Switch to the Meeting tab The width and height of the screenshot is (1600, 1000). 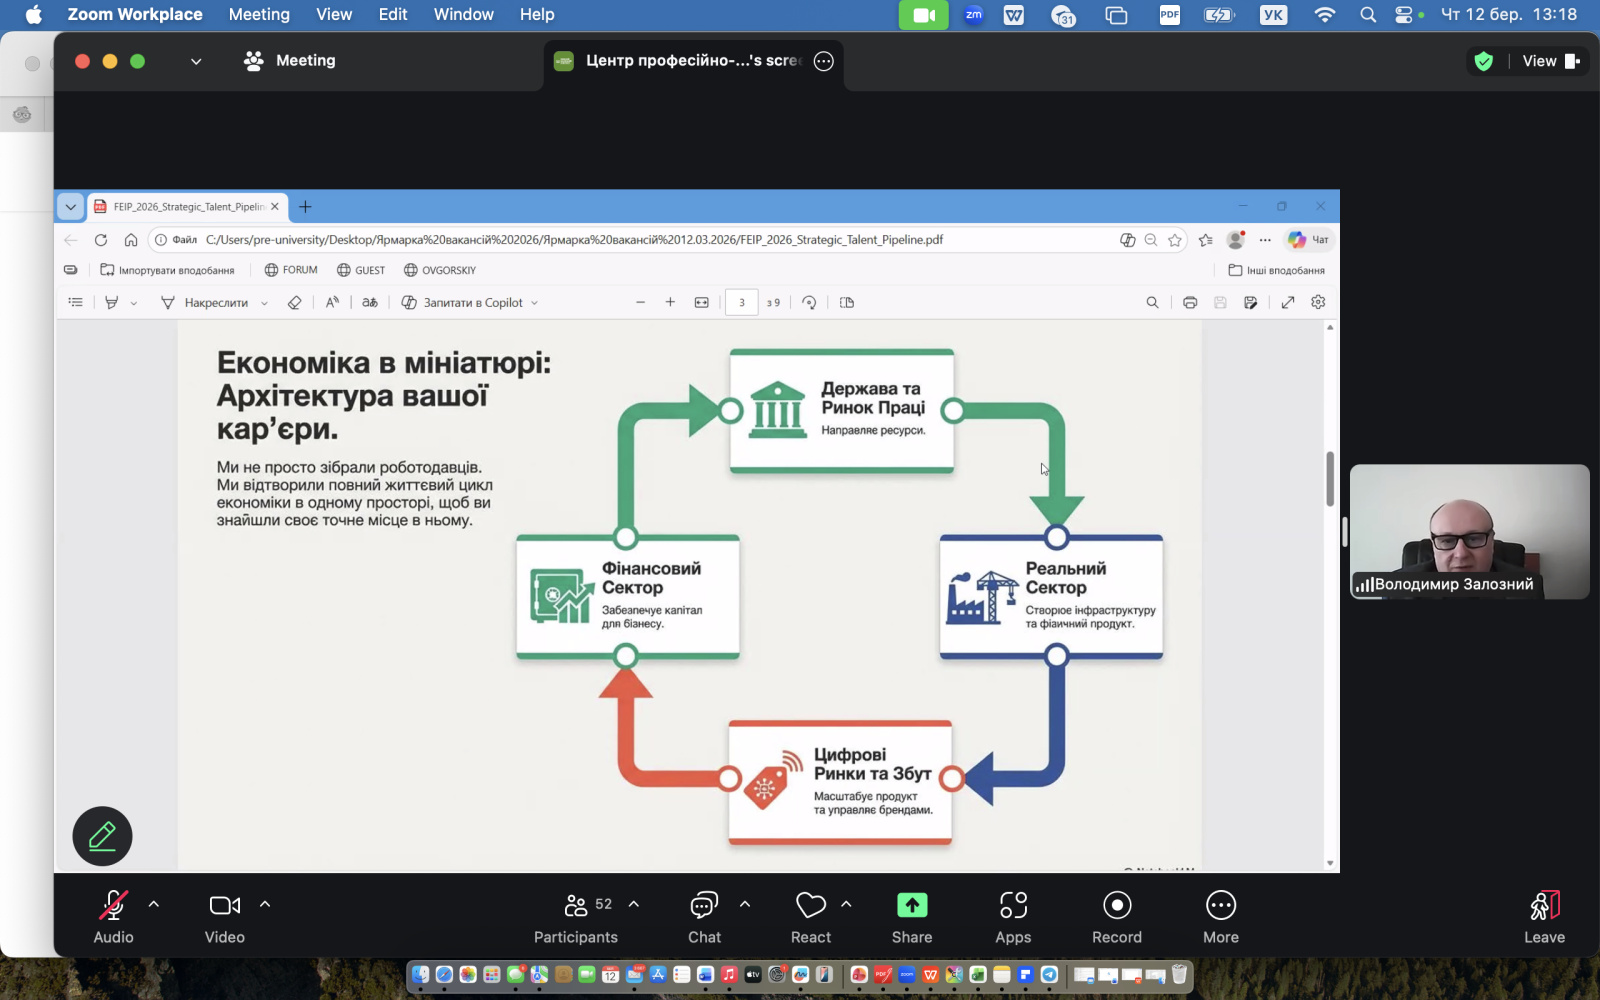290,61
